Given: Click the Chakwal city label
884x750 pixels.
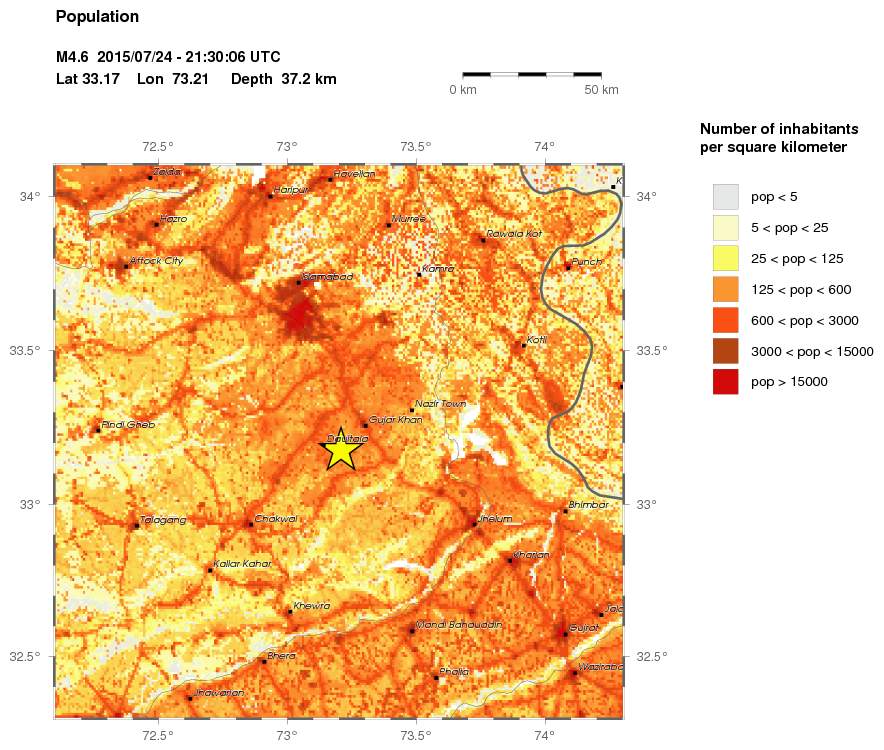Looking at the screenshot, I should click(x=276, y=519).
